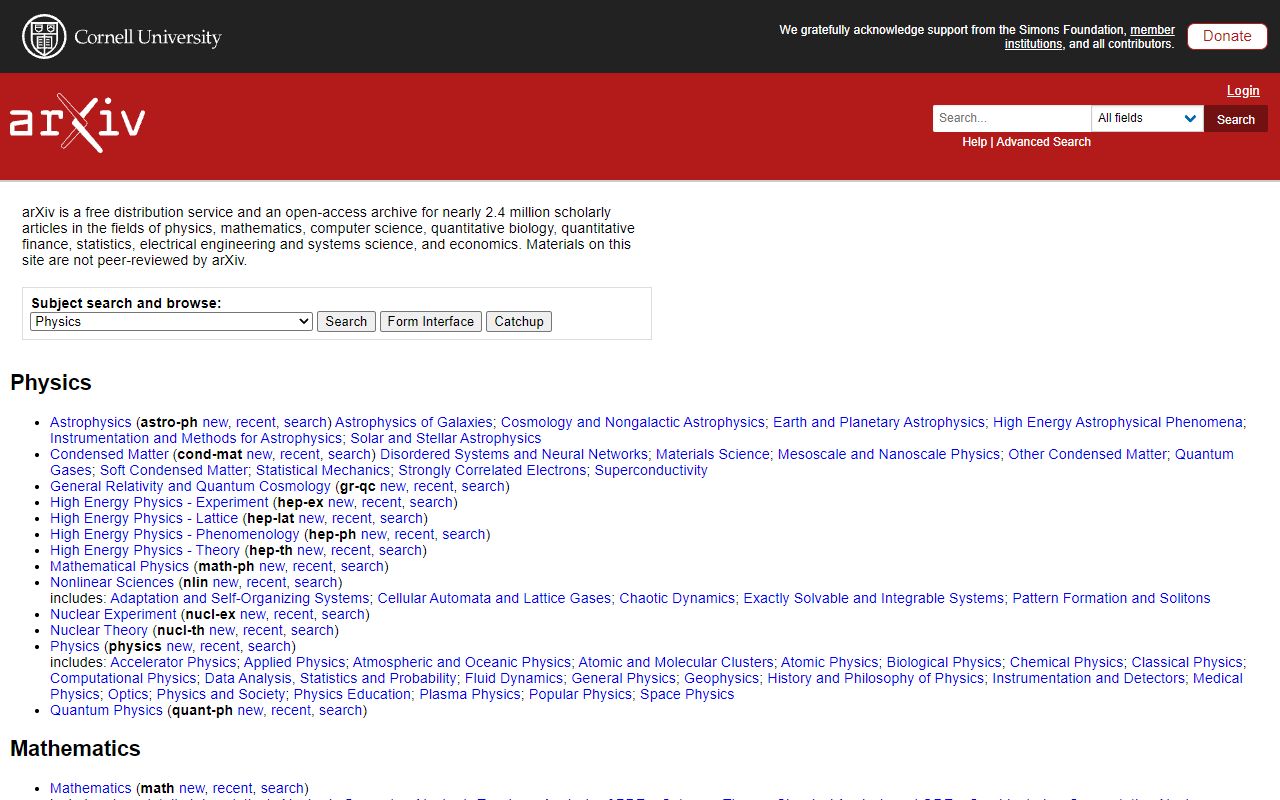Expand the search field category selector chevron
1280x800 pixels.
point(1190,118)
